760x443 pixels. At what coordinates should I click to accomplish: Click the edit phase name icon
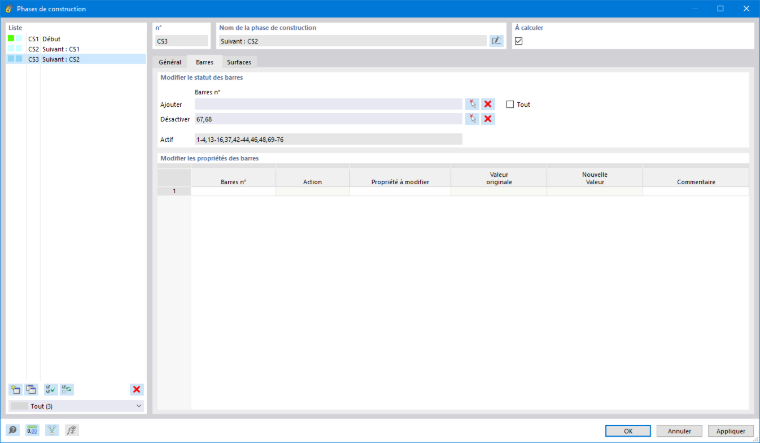pos(496,41)
